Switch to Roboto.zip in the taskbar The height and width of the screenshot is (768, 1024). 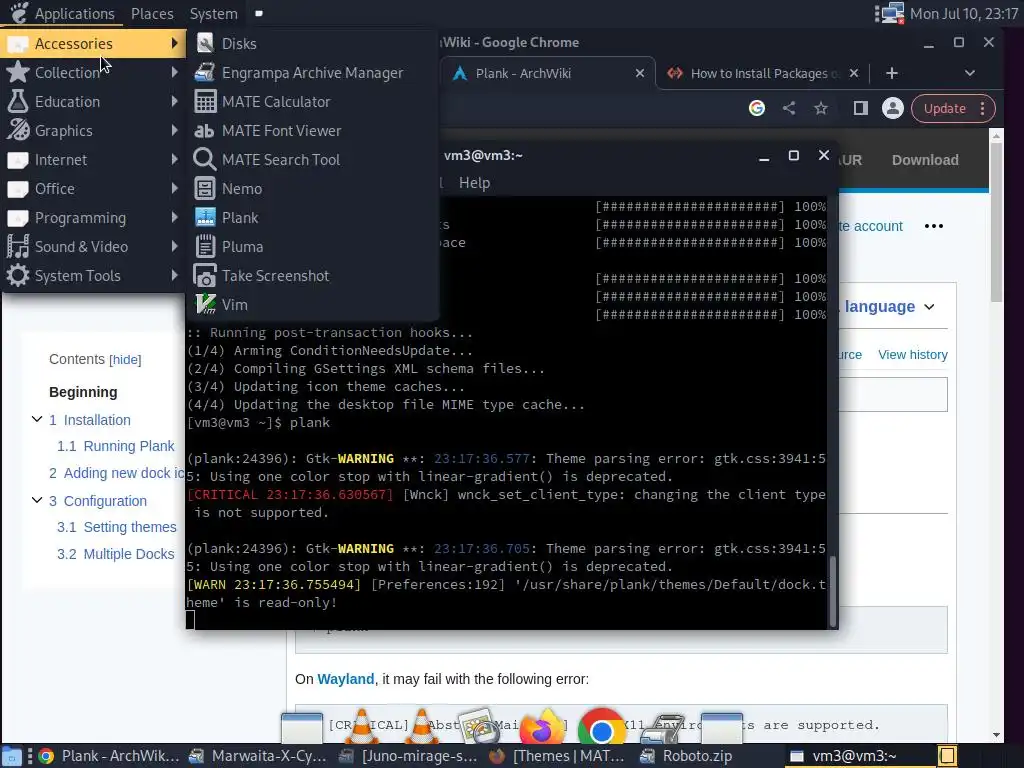coord(685,756)
